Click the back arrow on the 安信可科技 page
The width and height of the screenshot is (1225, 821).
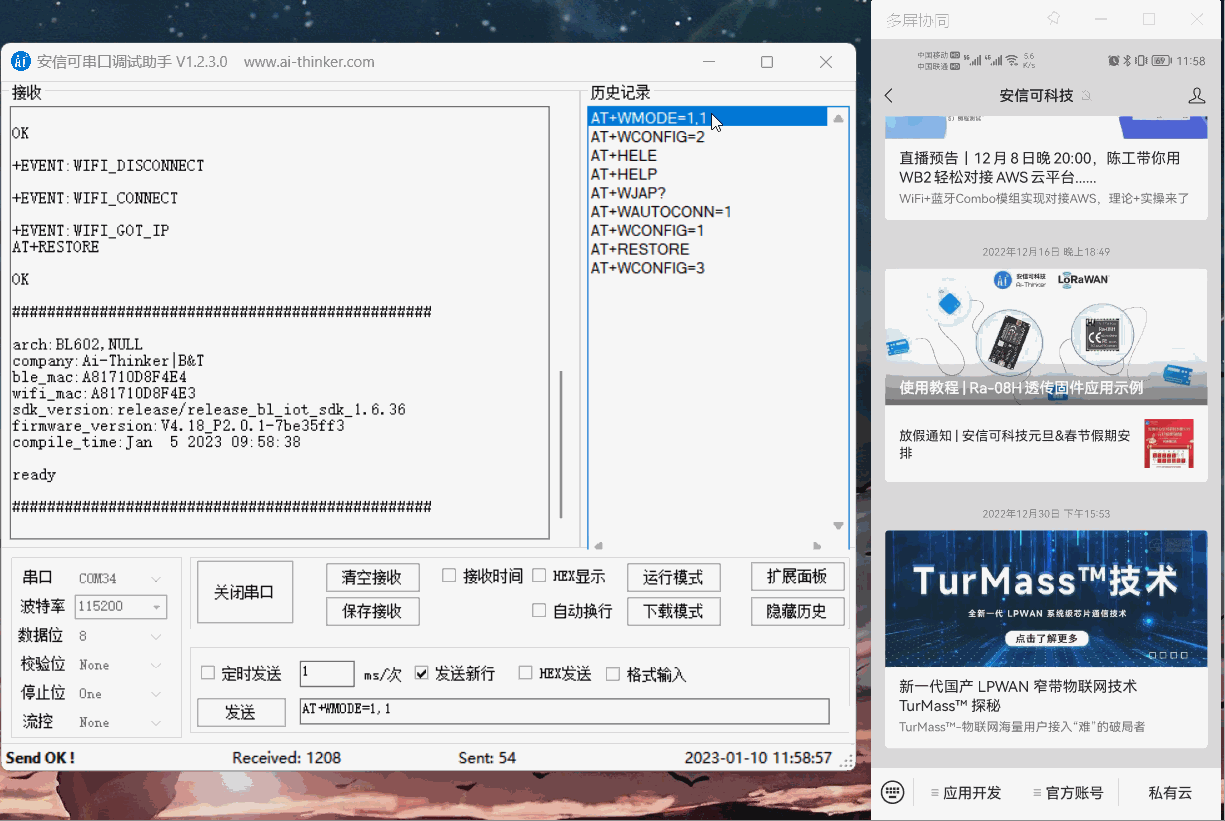[889, 95]
